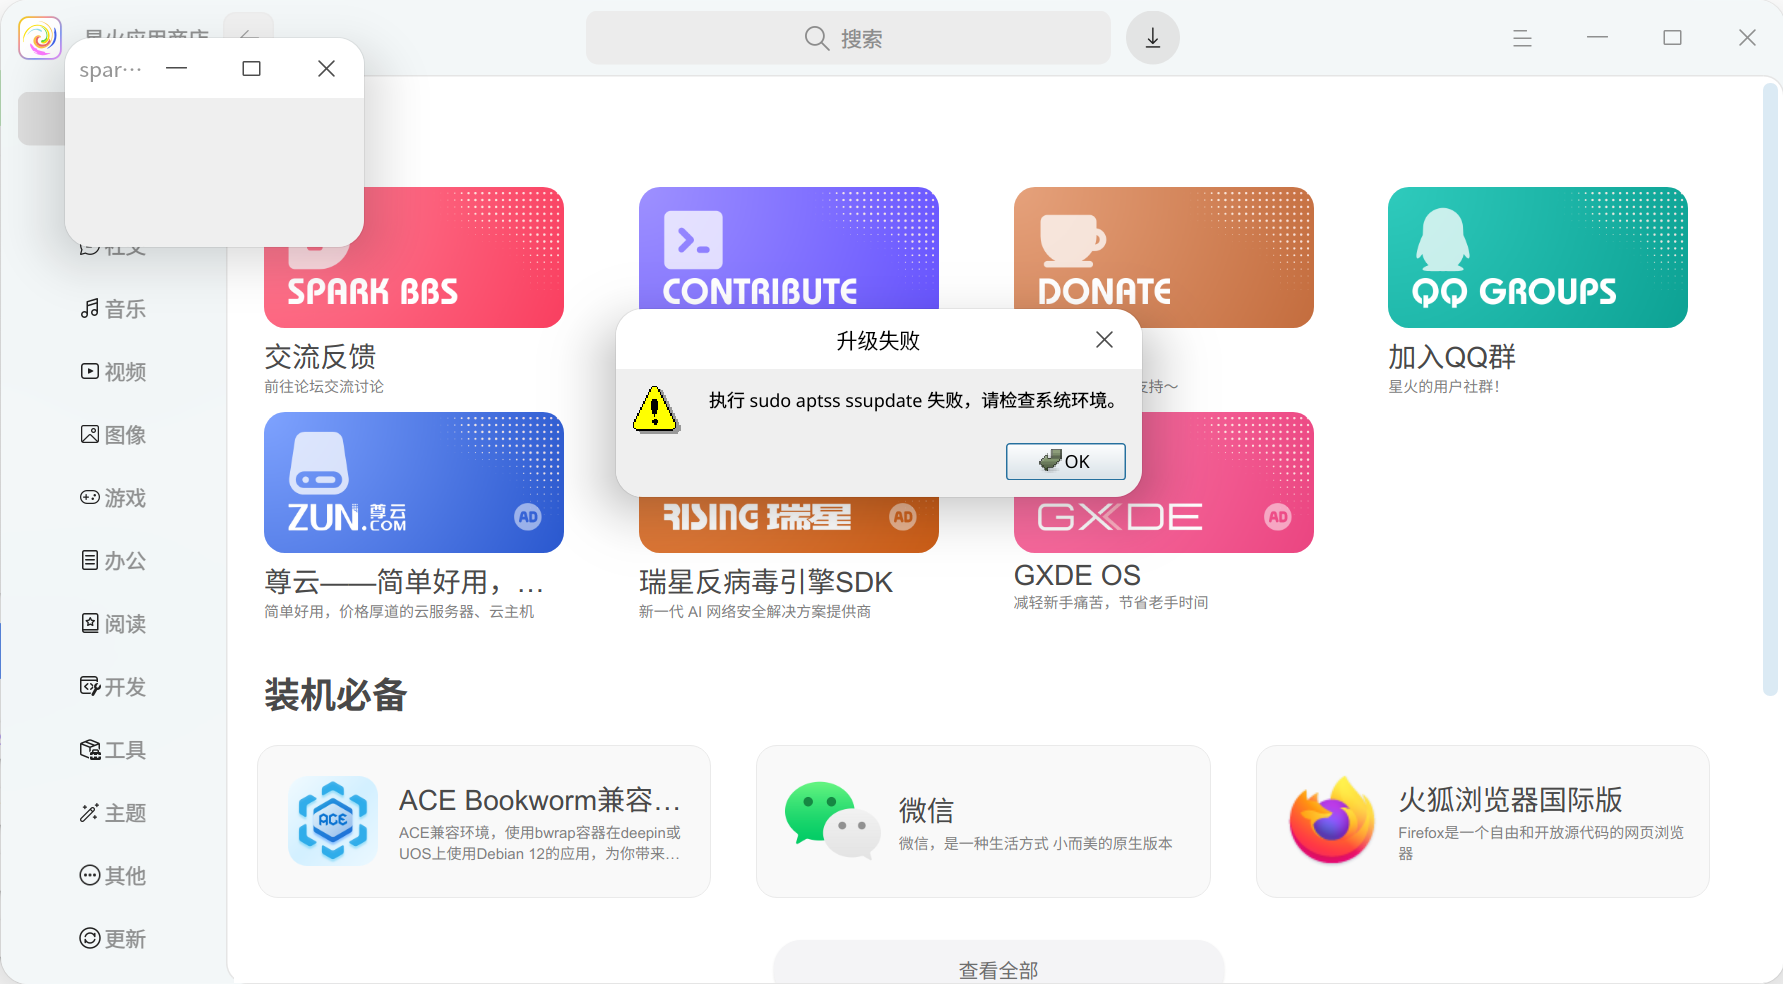Click music note icon beside 音乐

click(90, 308)
